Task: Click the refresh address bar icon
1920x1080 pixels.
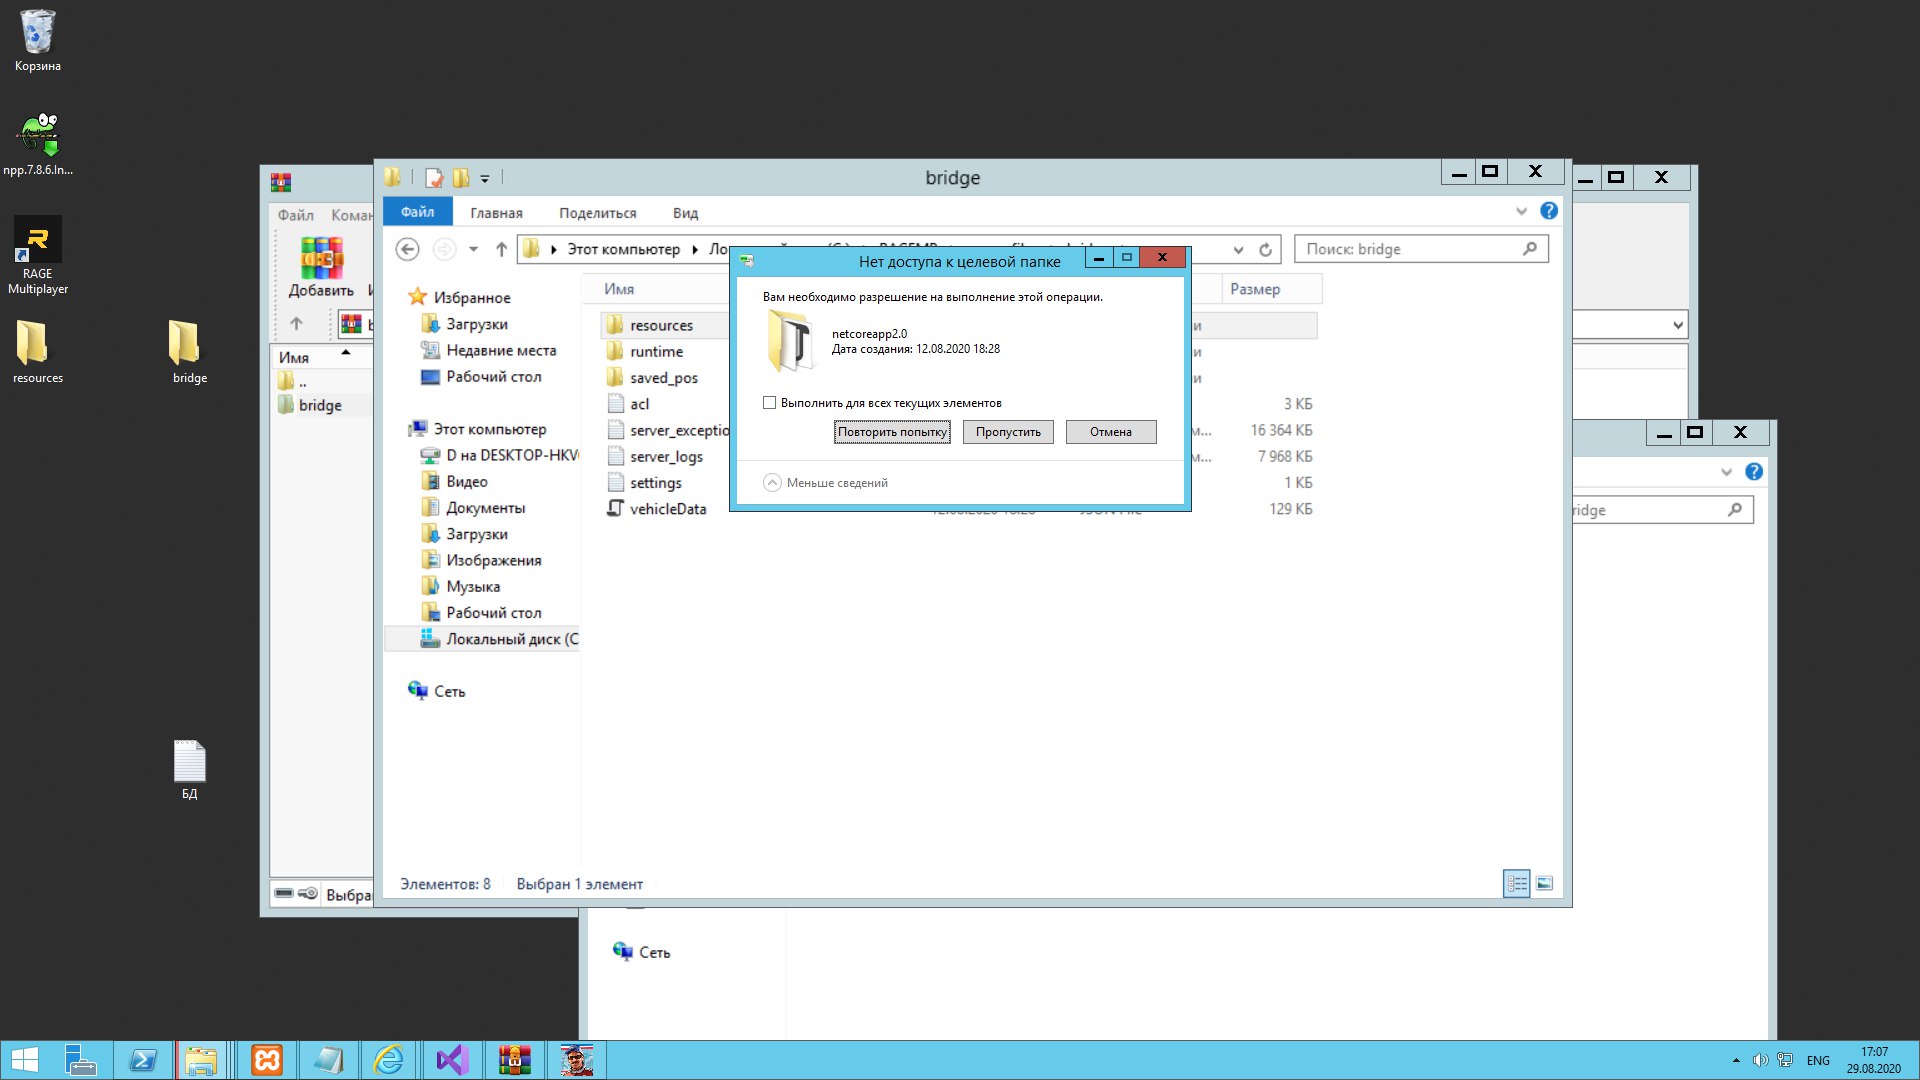Action: pyautogui.click(x=1265, y=249)
